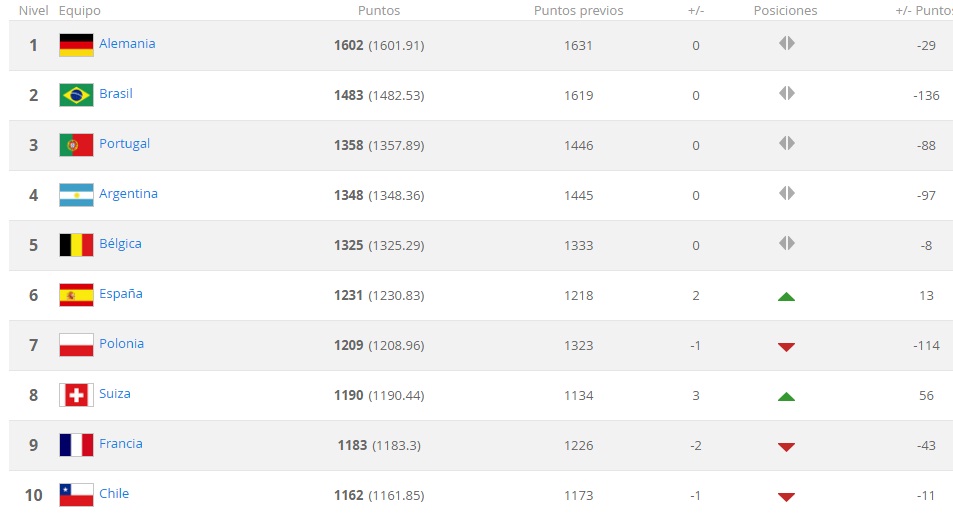
Task: Click the Belgium flag icon
Action: [x=76, y=245]
